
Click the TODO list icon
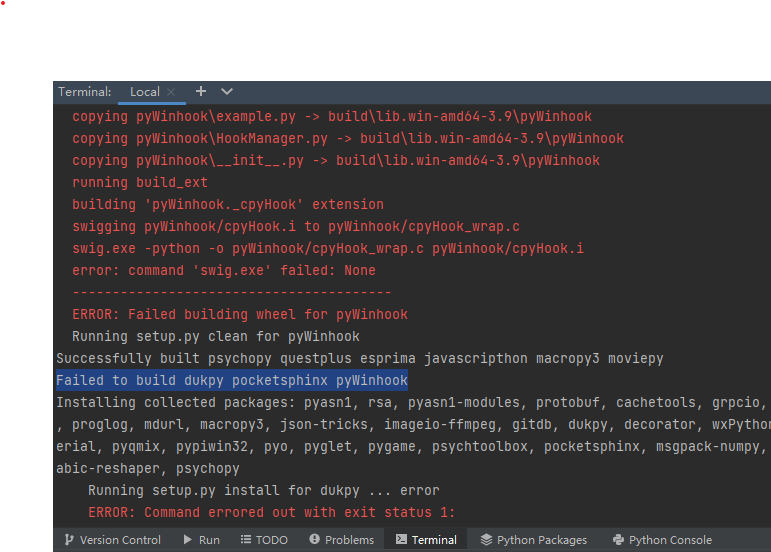[x=246, y=540]
